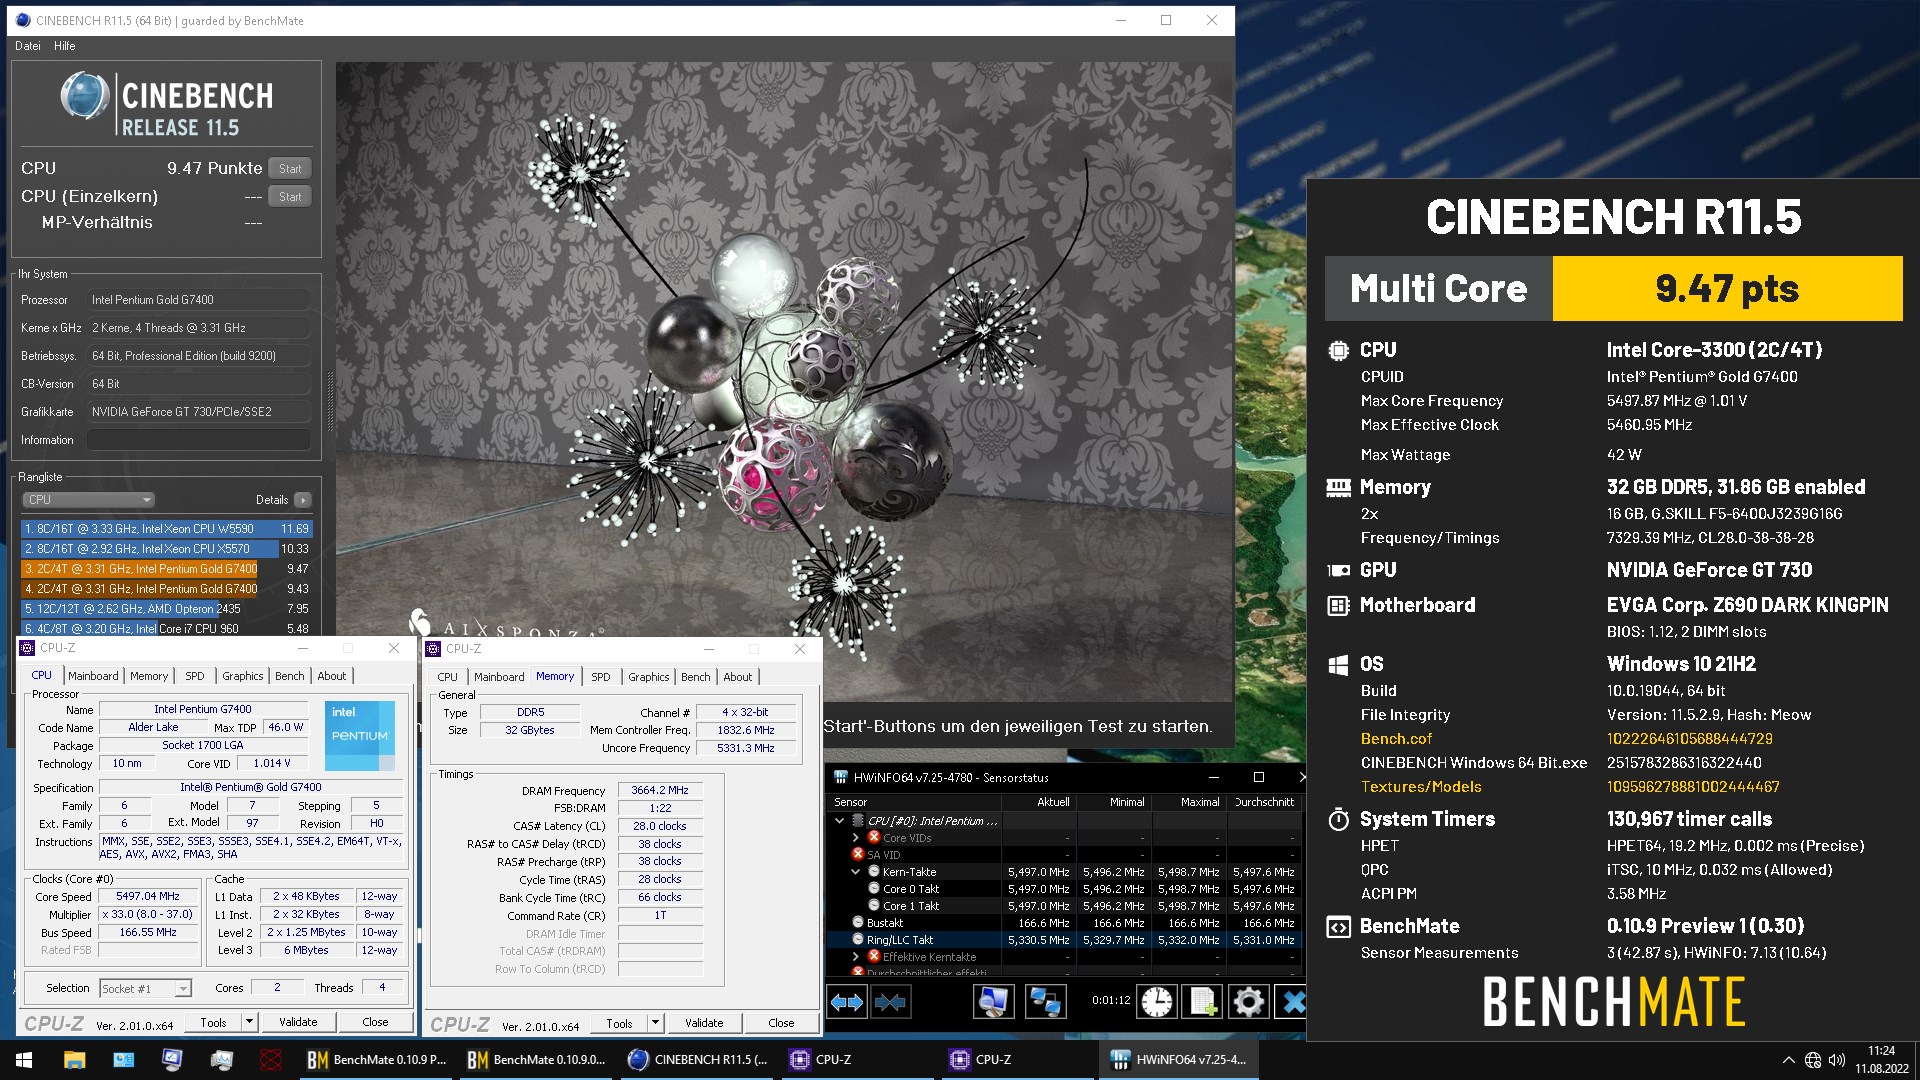Open Hilfe menu in Cinebench

tap(65, 46)
